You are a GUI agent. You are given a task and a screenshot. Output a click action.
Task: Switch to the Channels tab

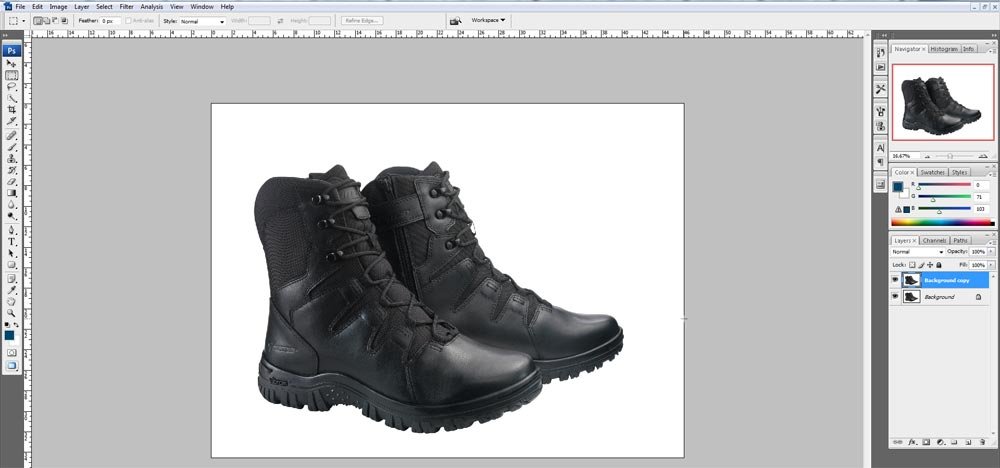click(934, 240)
